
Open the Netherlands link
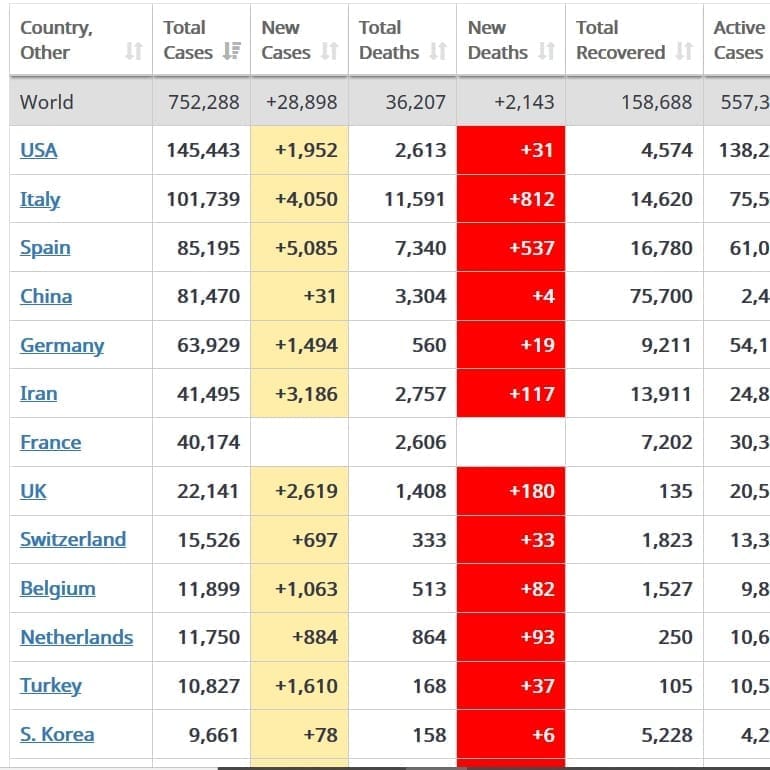[x=76, y=637]
